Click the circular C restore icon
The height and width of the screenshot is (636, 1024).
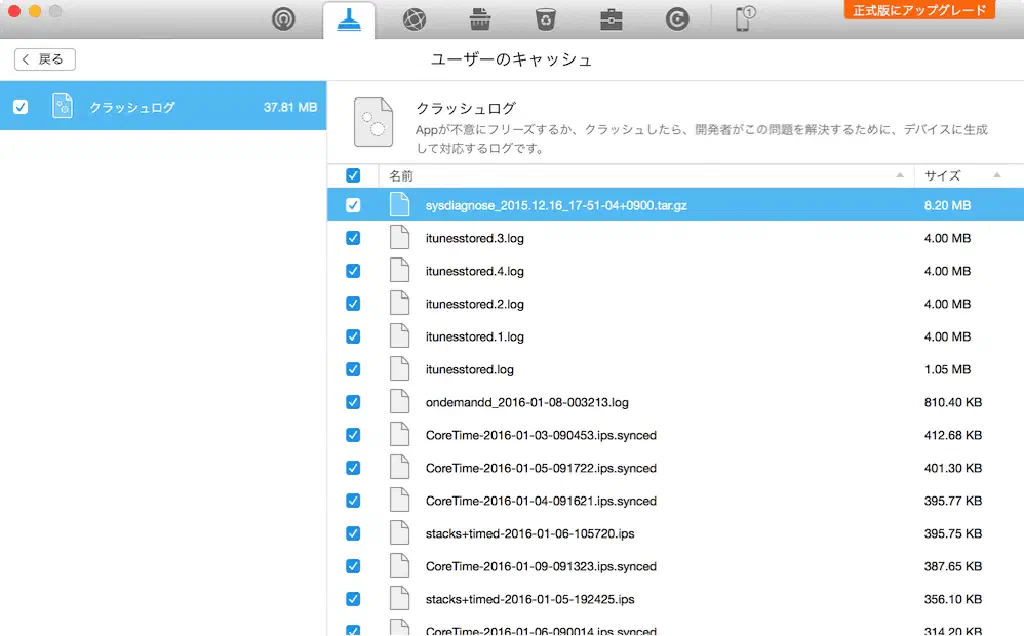point(677,19)
